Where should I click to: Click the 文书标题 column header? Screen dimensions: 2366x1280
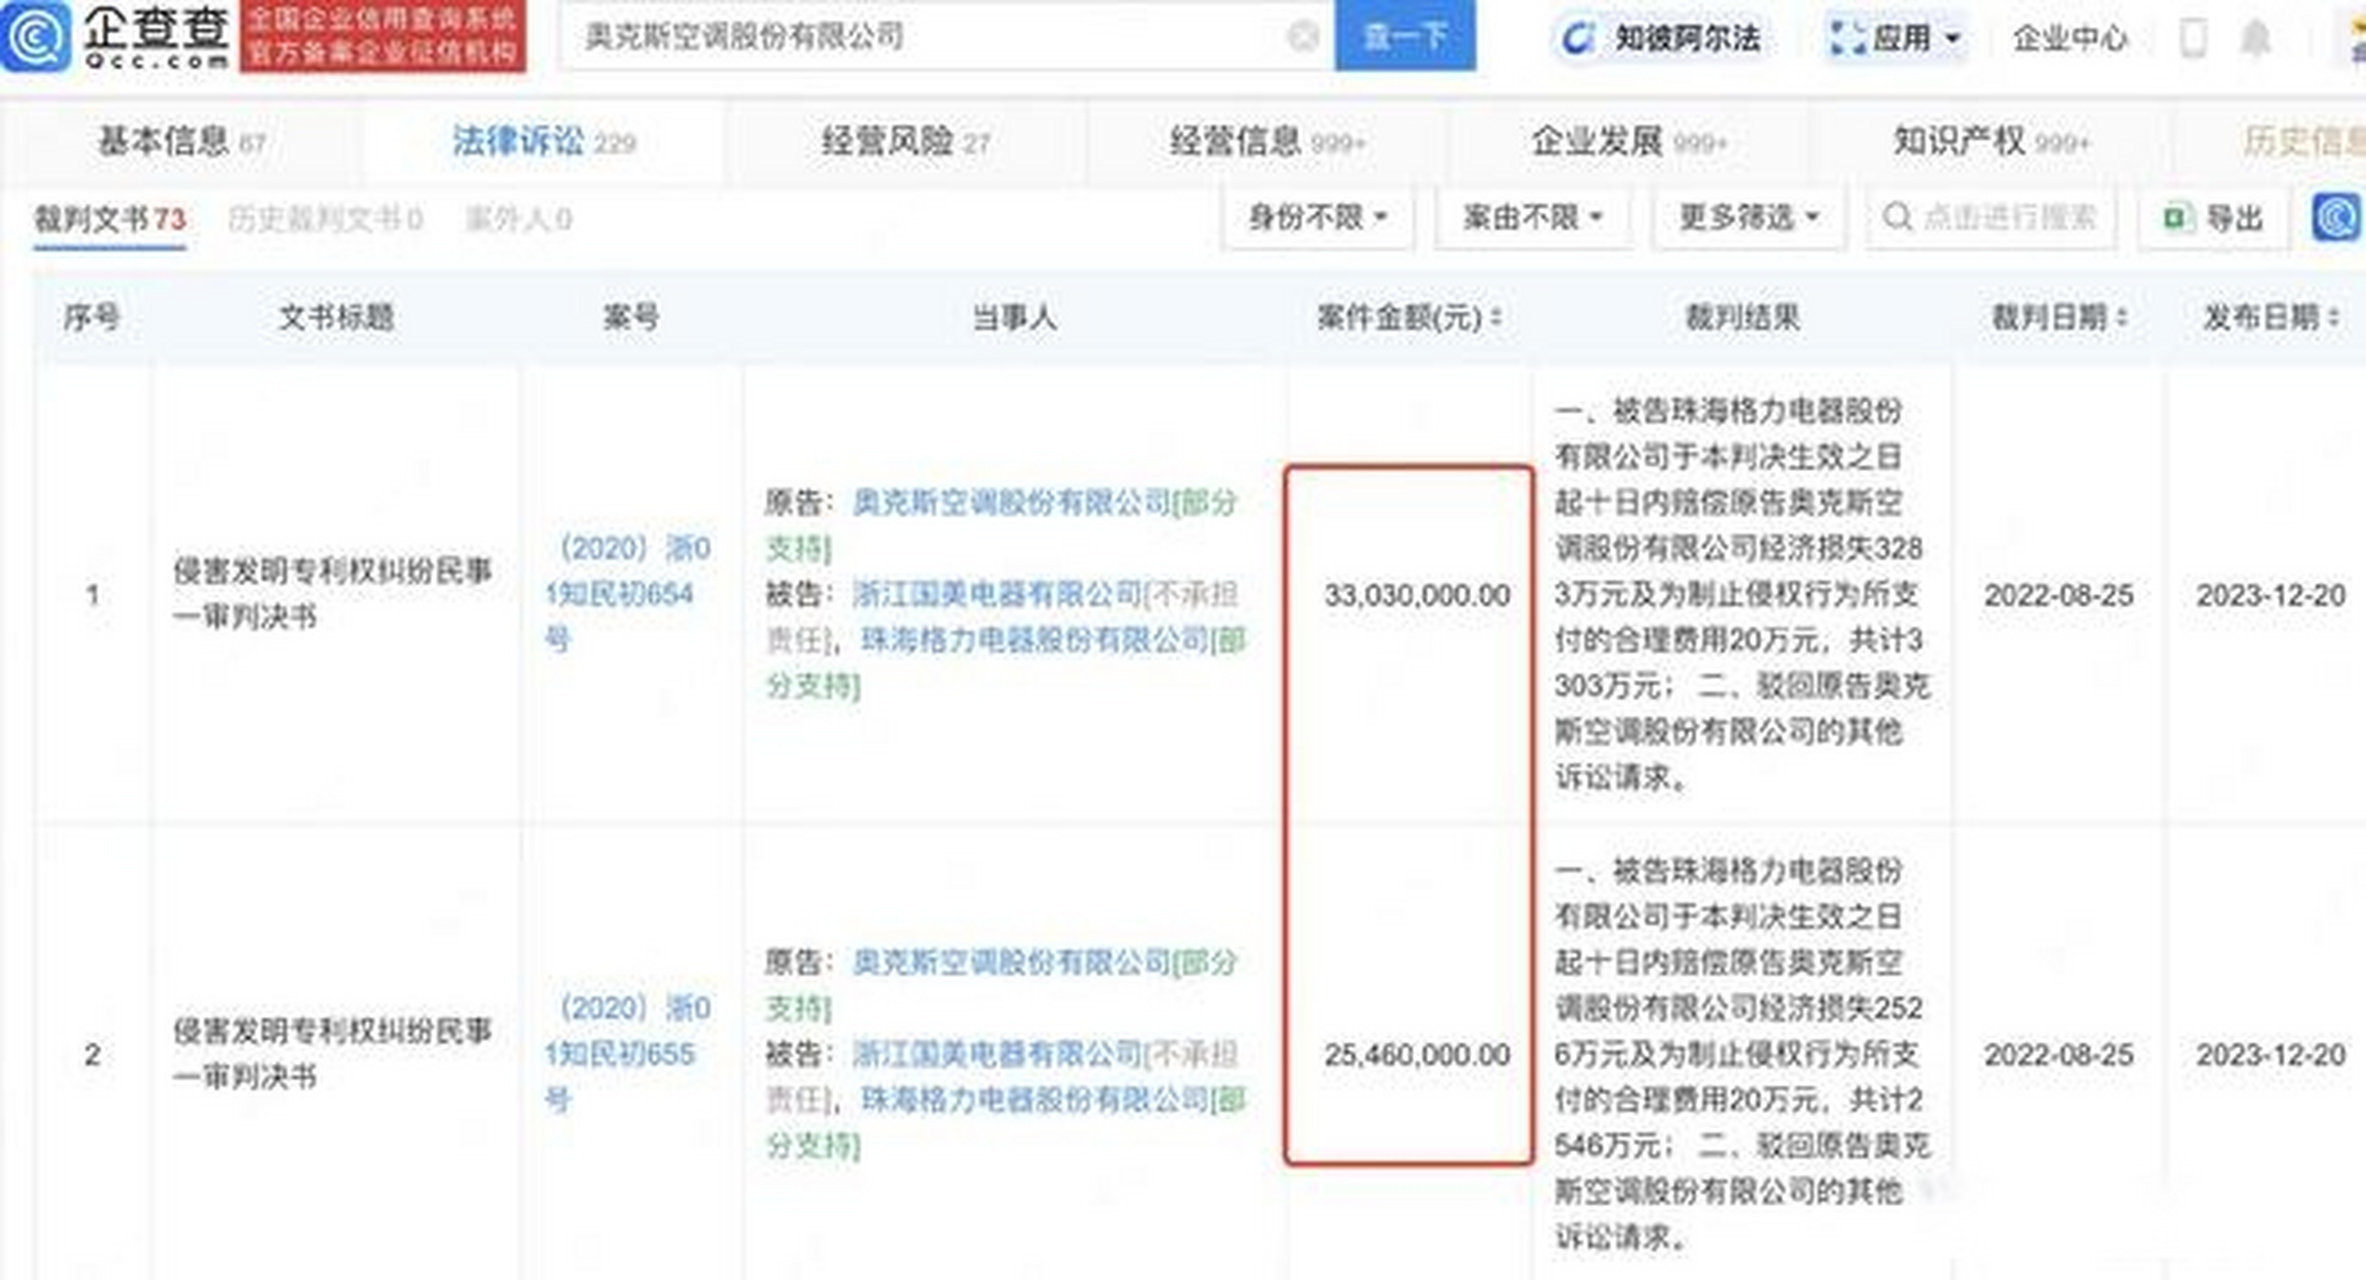coord(336,318)
